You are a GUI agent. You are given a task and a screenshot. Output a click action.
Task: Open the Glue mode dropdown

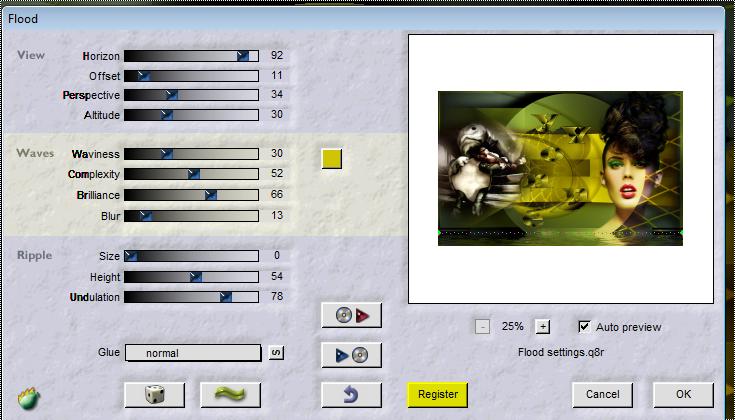point(193,353)
